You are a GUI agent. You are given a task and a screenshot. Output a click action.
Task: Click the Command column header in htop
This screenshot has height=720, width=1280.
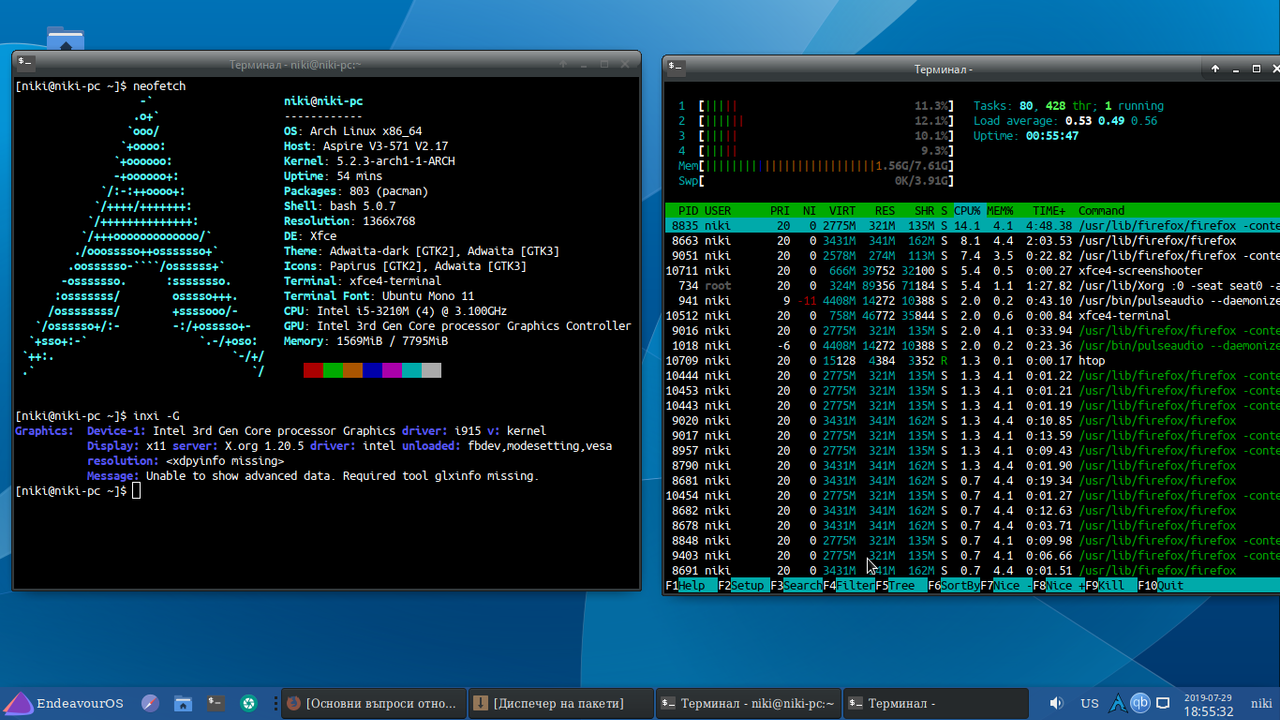tap(1101, 211)
